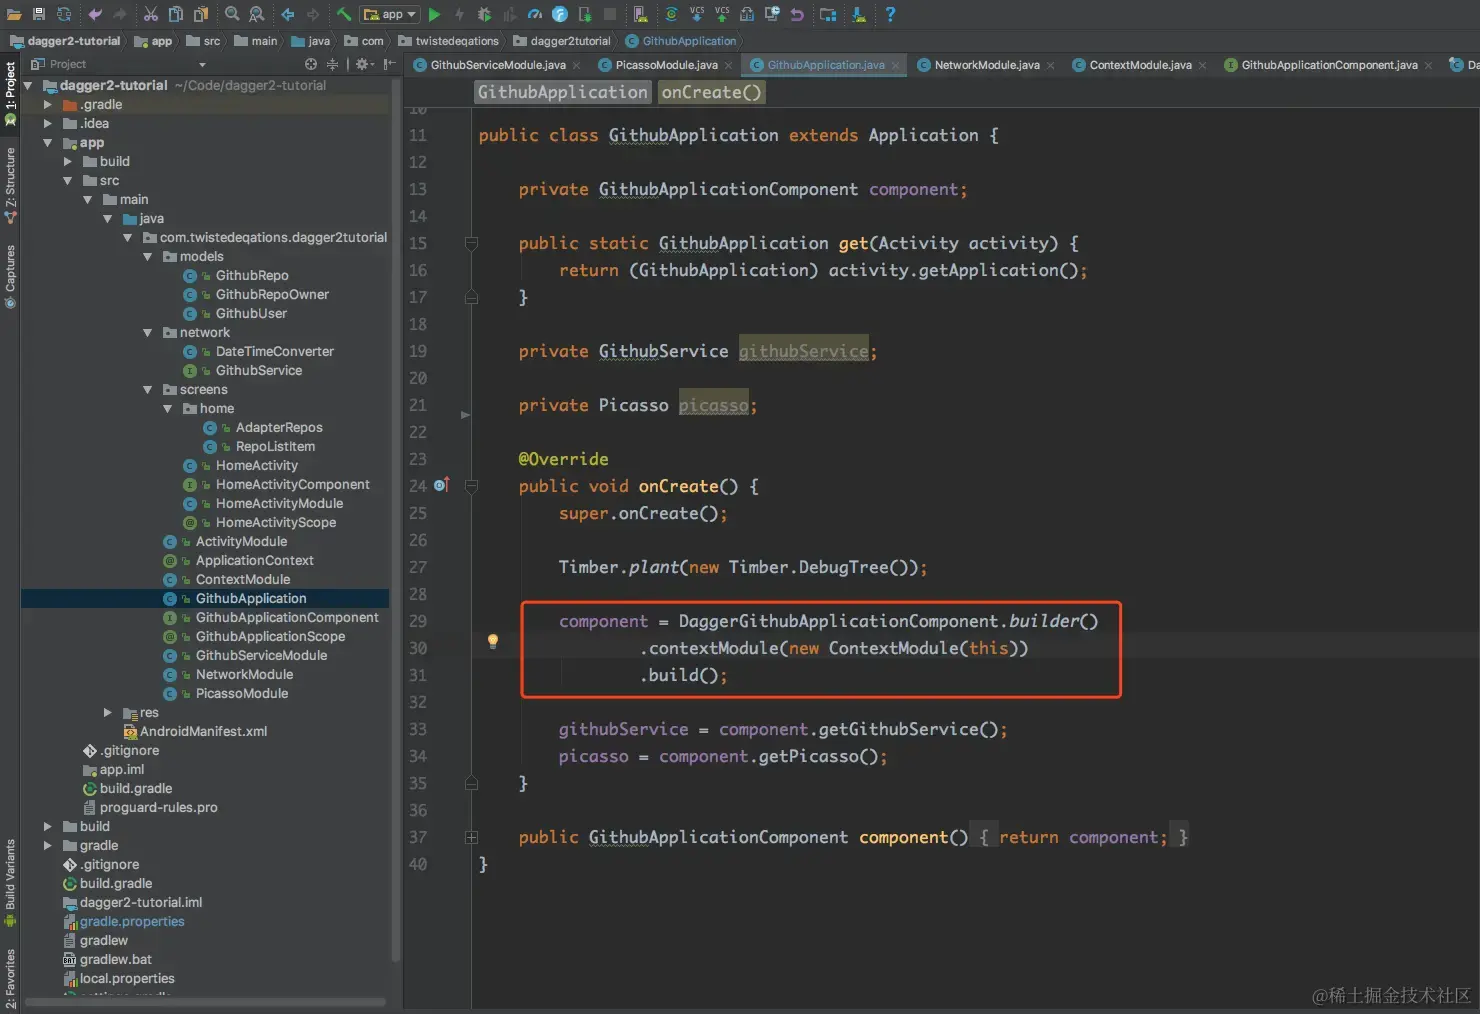The height and width of the screenshot is (1014, 1480).
Task: Open the app run configuration dropdown
Action: tap(390, 14)
